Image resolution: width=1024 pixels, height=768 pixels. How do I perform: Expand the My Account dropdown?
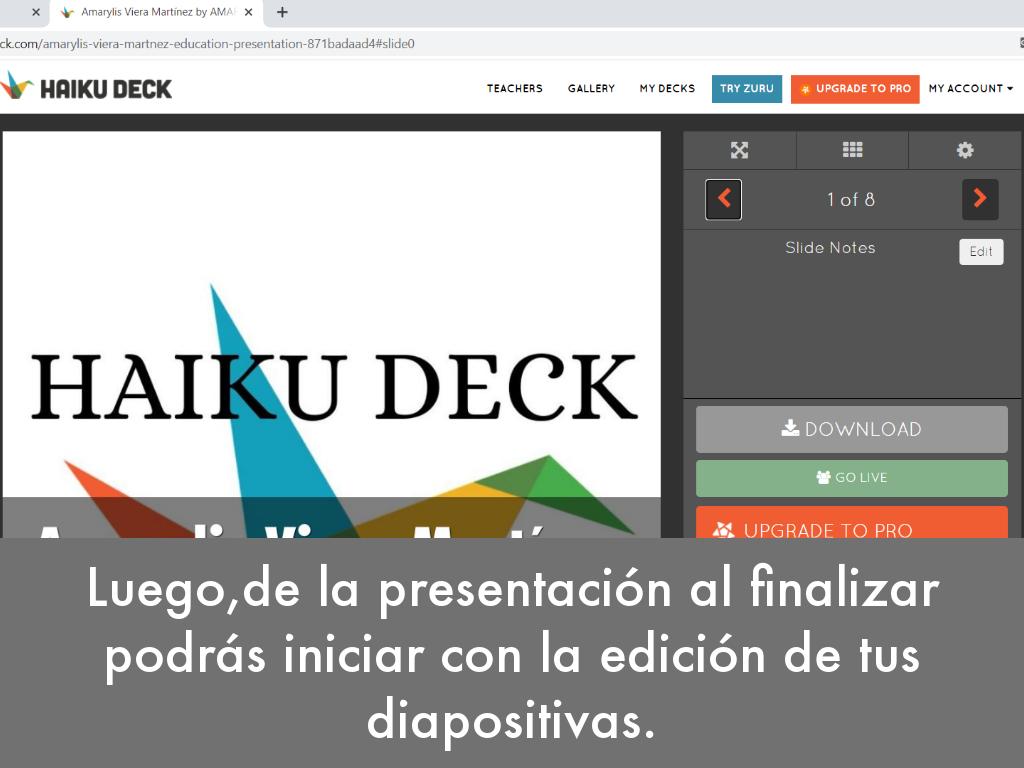click(970, 89)
